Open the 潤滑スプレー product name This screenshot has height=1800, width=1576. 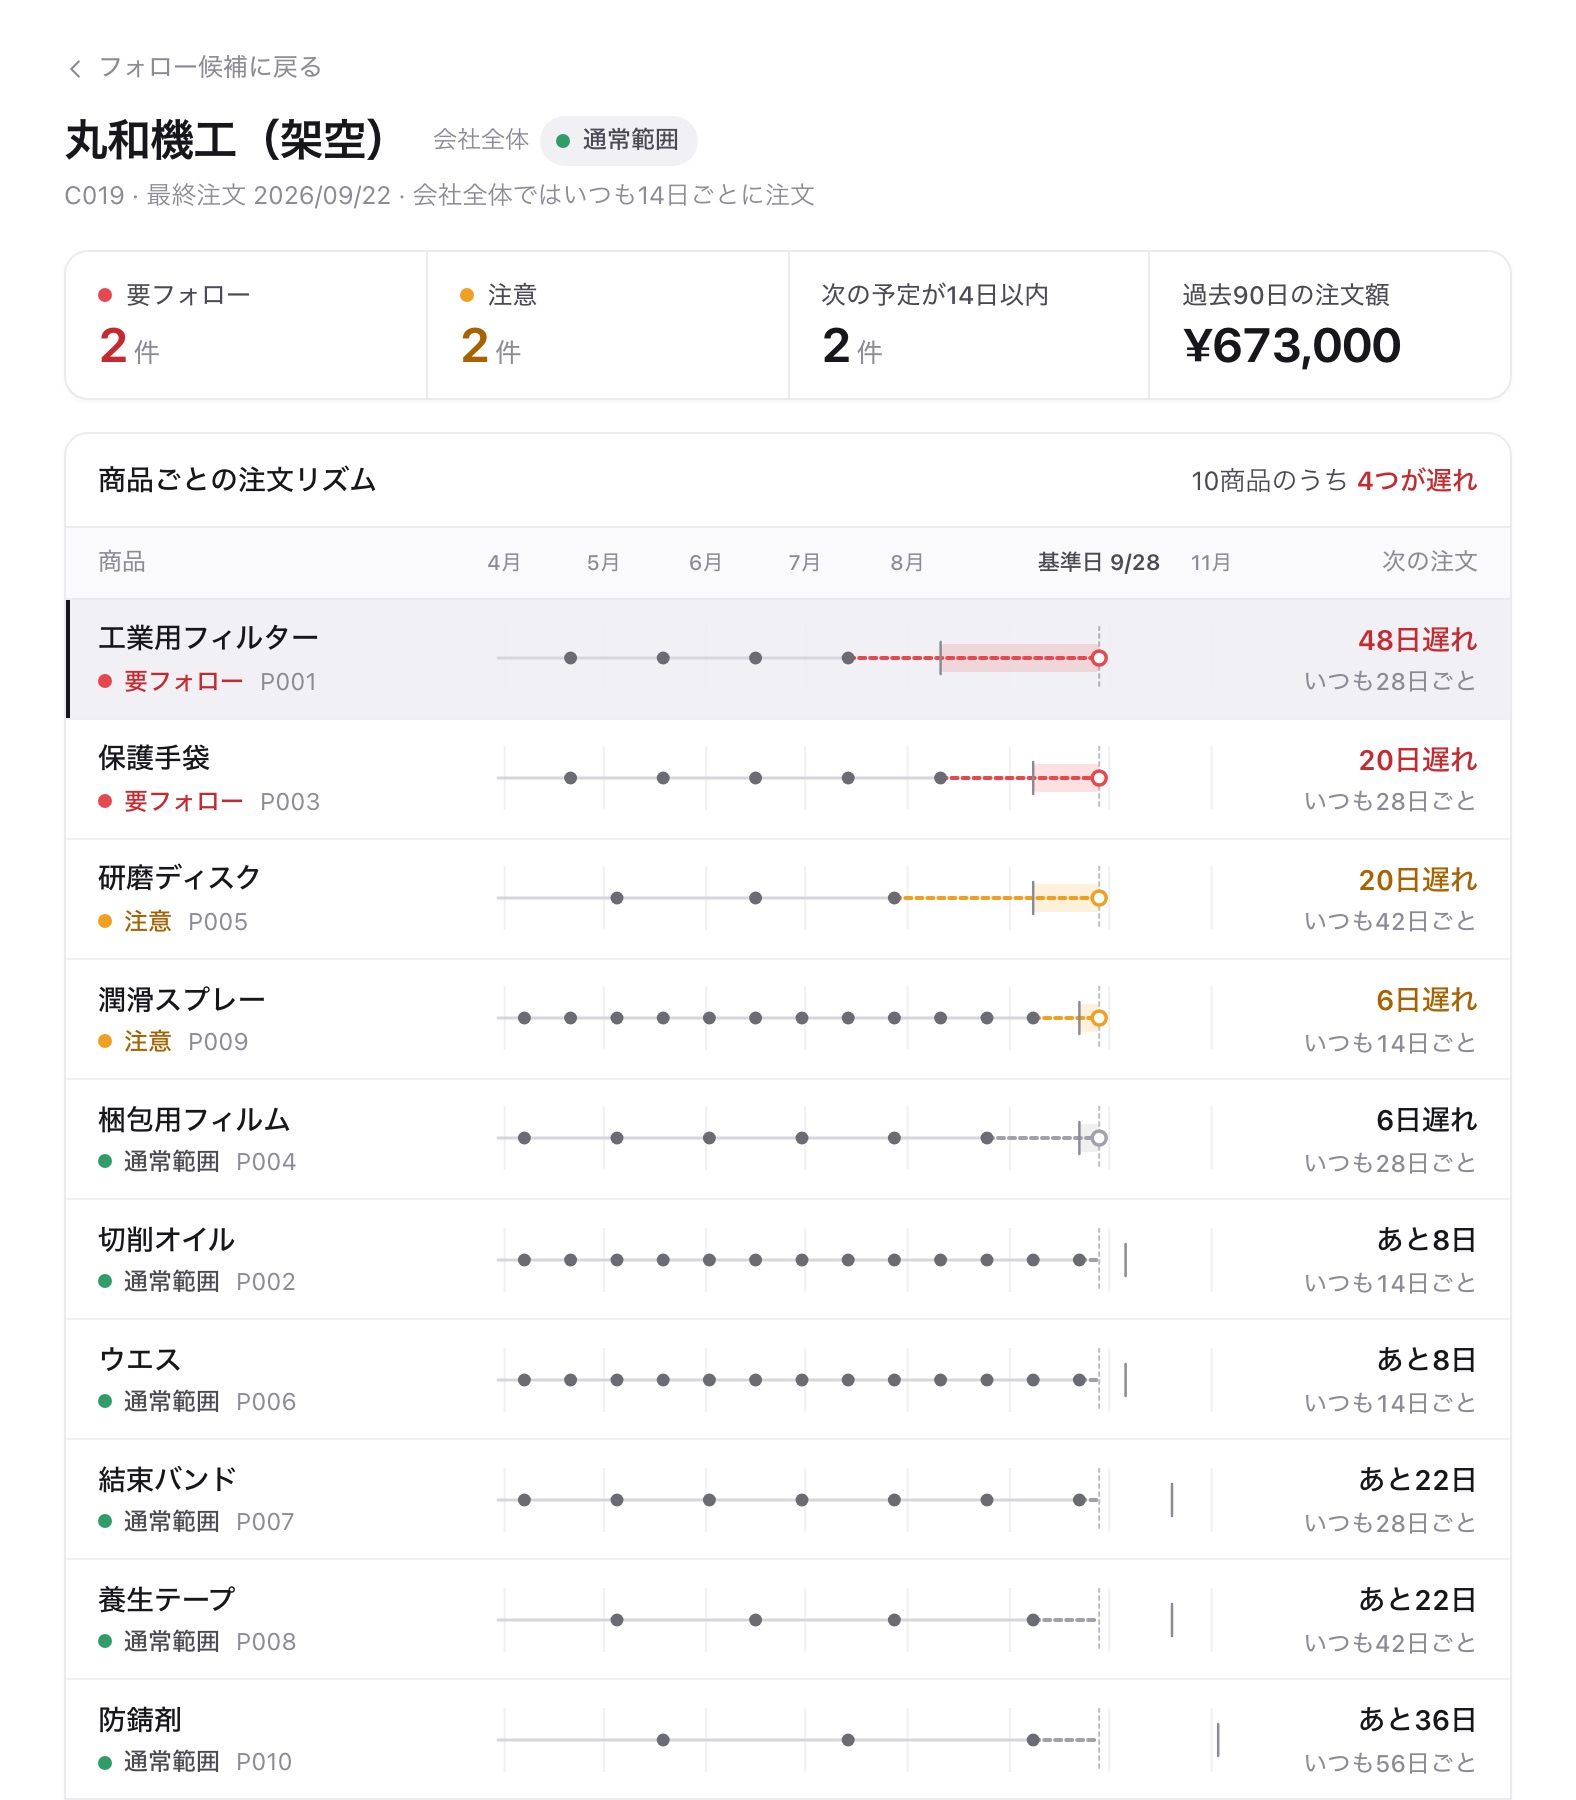click(x=181, y=998)
